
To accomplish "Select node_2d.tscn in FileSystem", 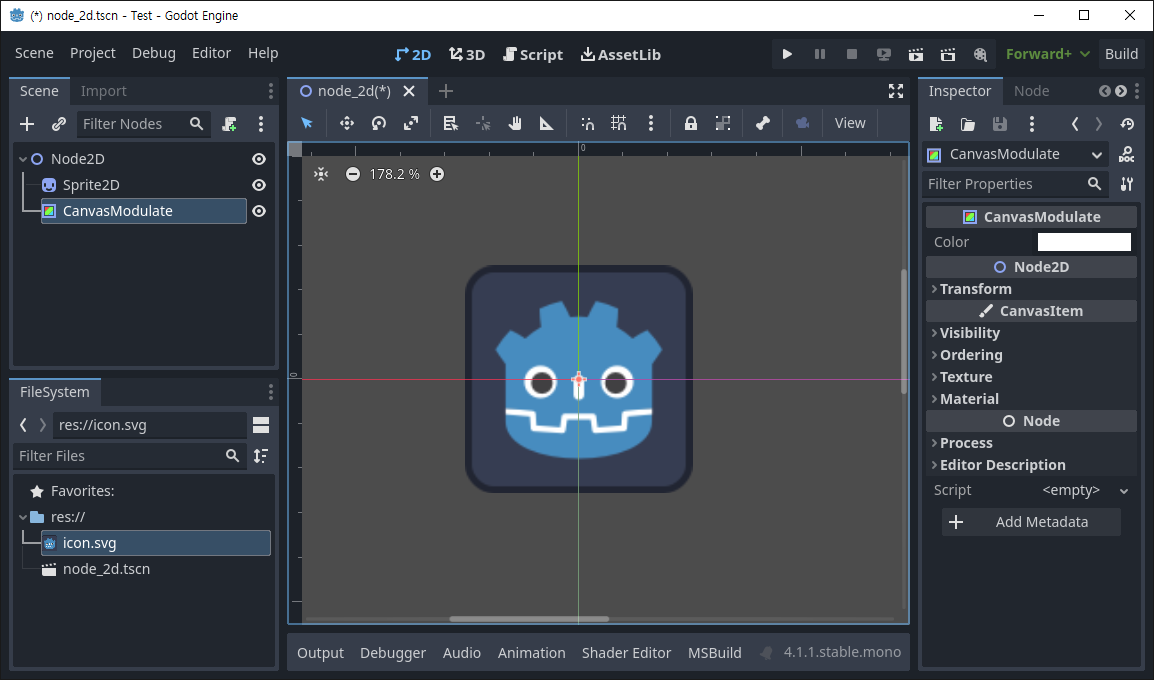I will click(x=106, y=569).
